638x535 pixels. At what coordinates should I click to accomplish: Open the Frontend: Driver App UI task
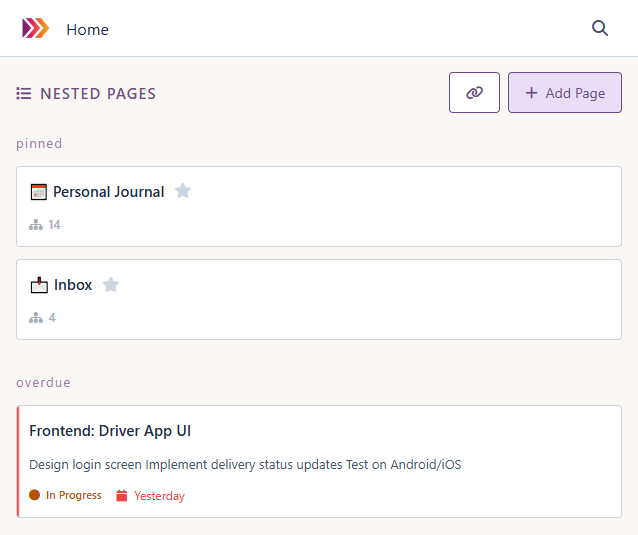110,431
